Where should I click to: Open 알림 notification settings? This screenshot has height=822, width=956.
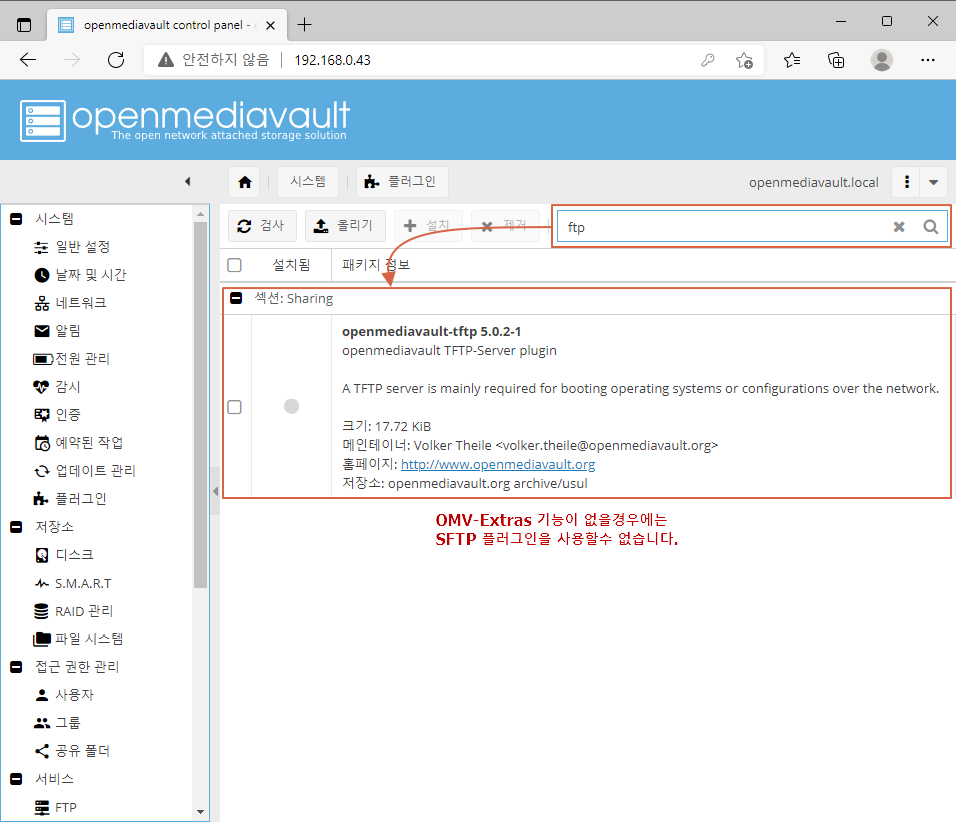pos(57,331)
